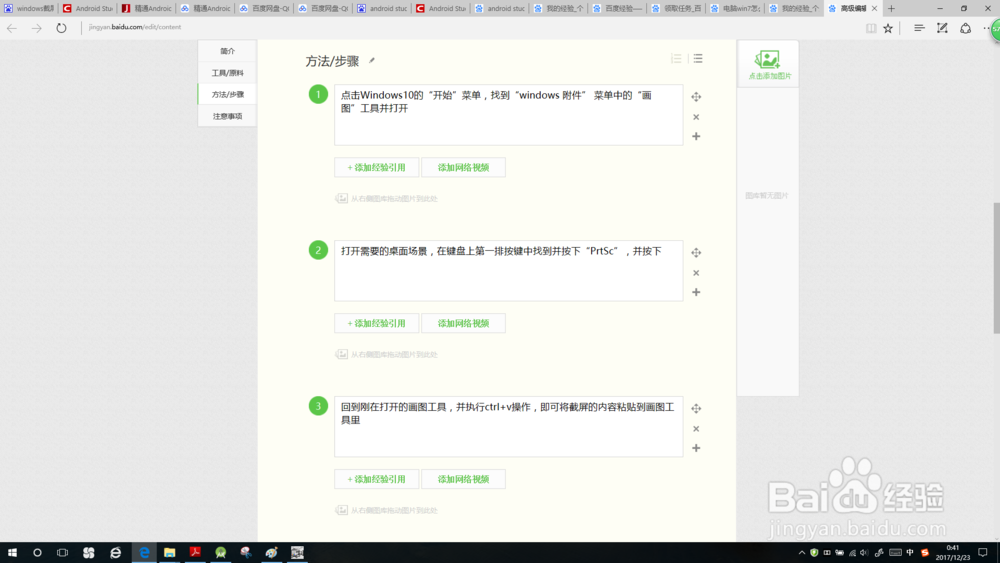This screenshot has width=1000, height=563.
Task: Click 添加经验引用 under step 3
Action: point(376,479)
